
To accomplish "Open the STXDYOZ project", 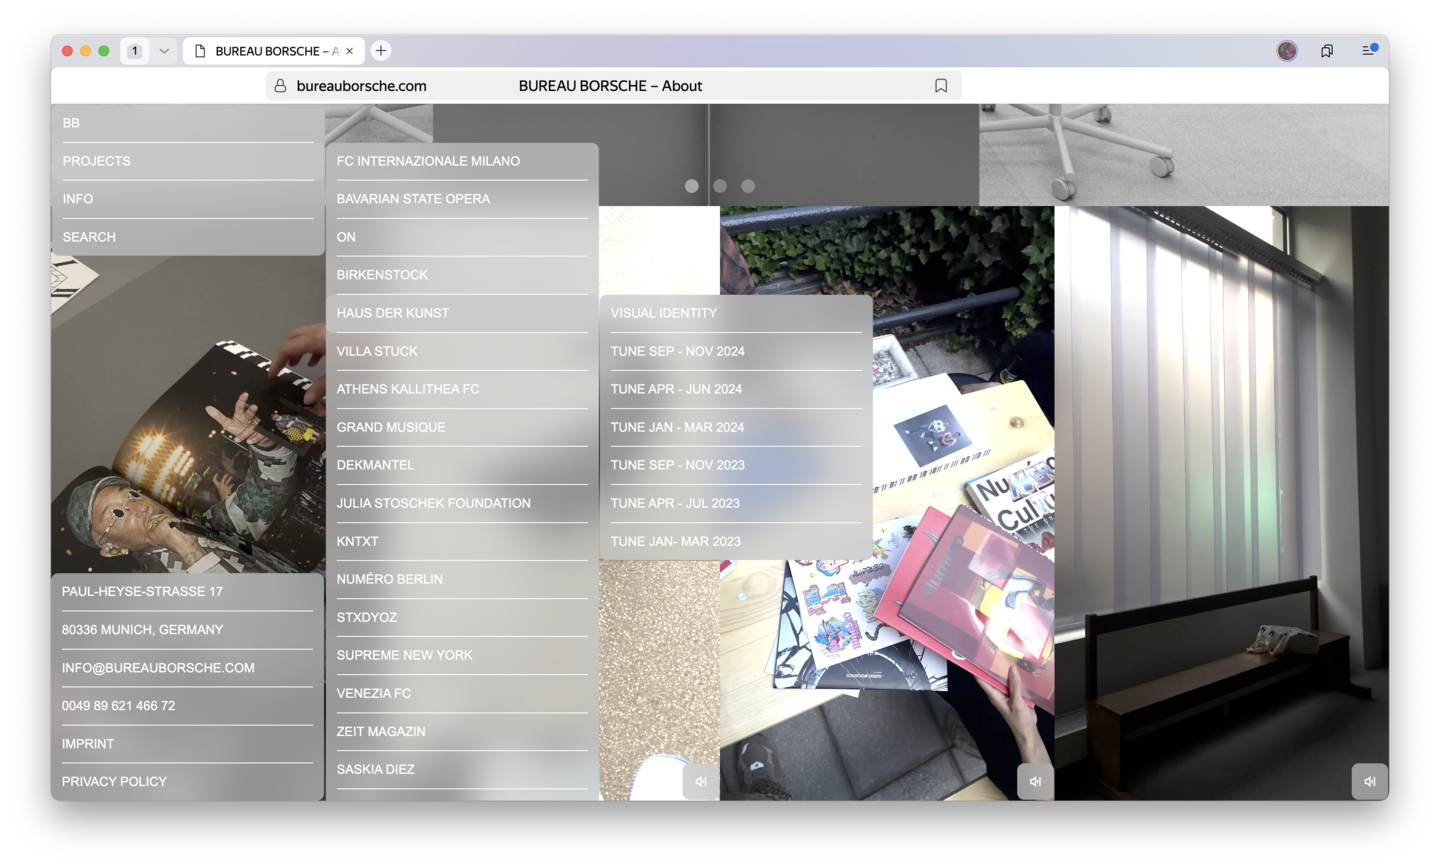I will coord(462,617).
